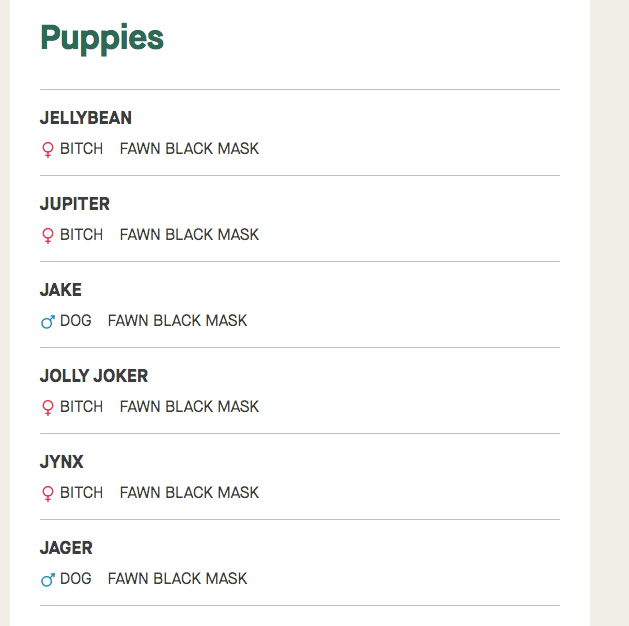
Task: Click Jager's FAWN BLACK MASK colour label
Action: [x=177, y=579]
